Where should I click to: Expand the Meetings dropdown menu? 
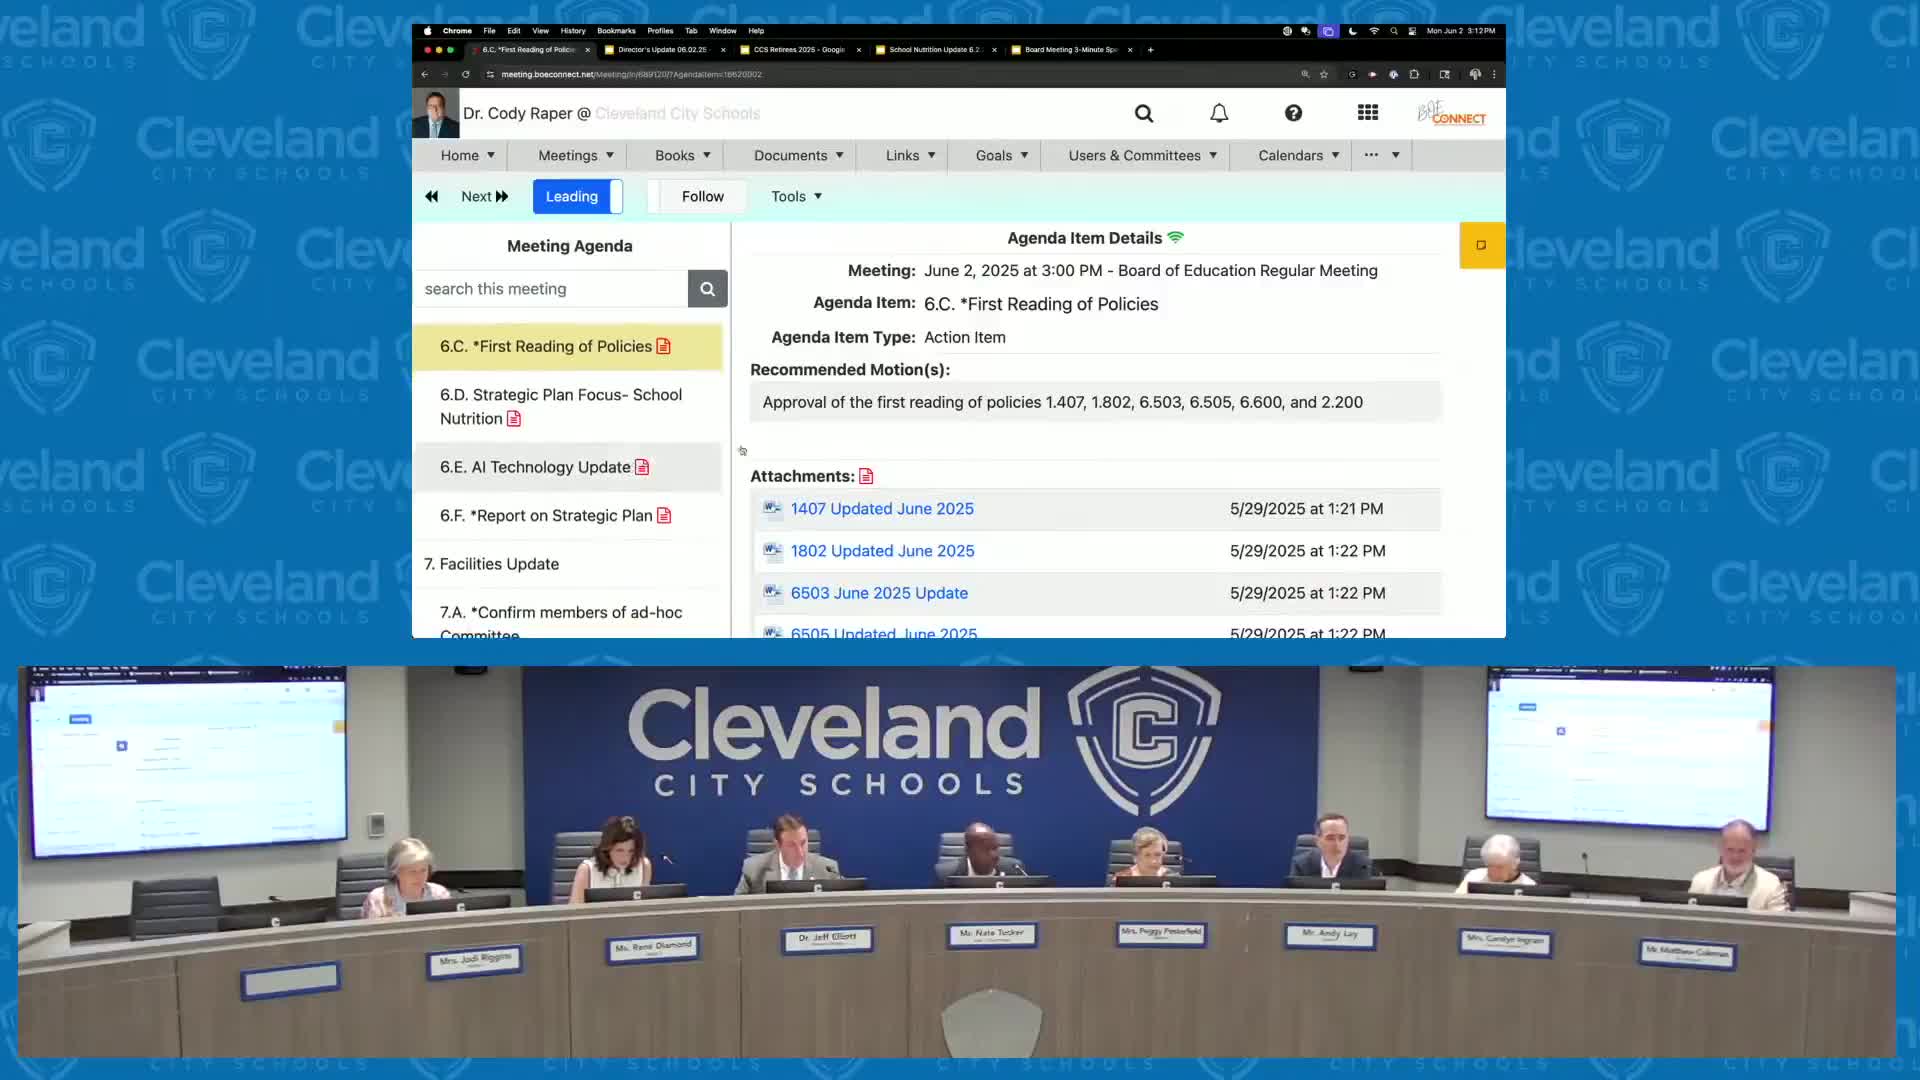[575, 156]
